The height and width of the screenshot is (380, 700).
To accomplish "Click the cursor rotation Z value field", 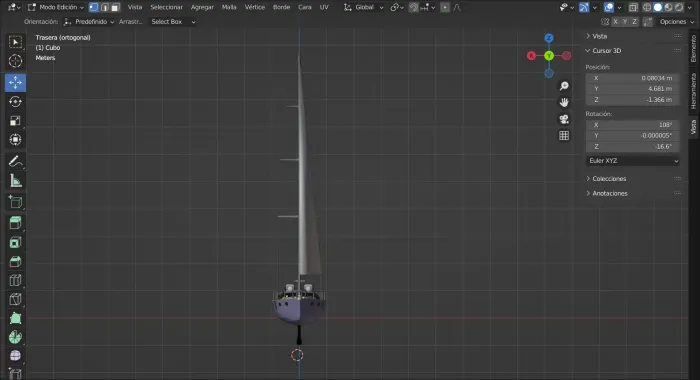I will pos(633,146).
